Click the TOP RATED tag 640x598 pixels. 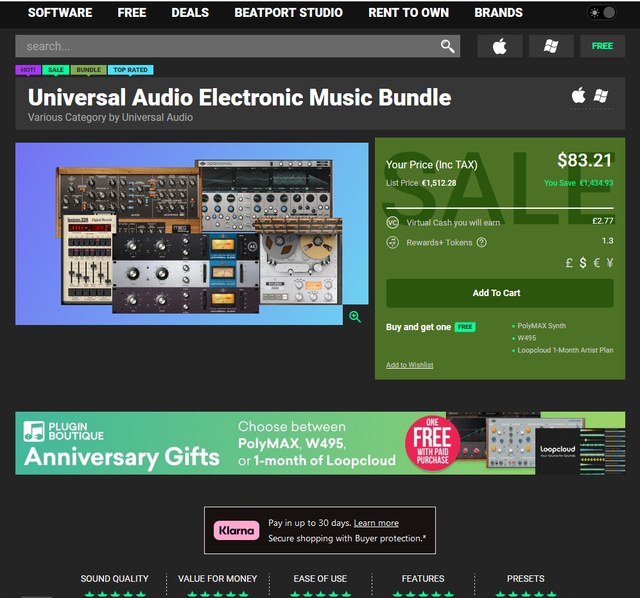131,70
